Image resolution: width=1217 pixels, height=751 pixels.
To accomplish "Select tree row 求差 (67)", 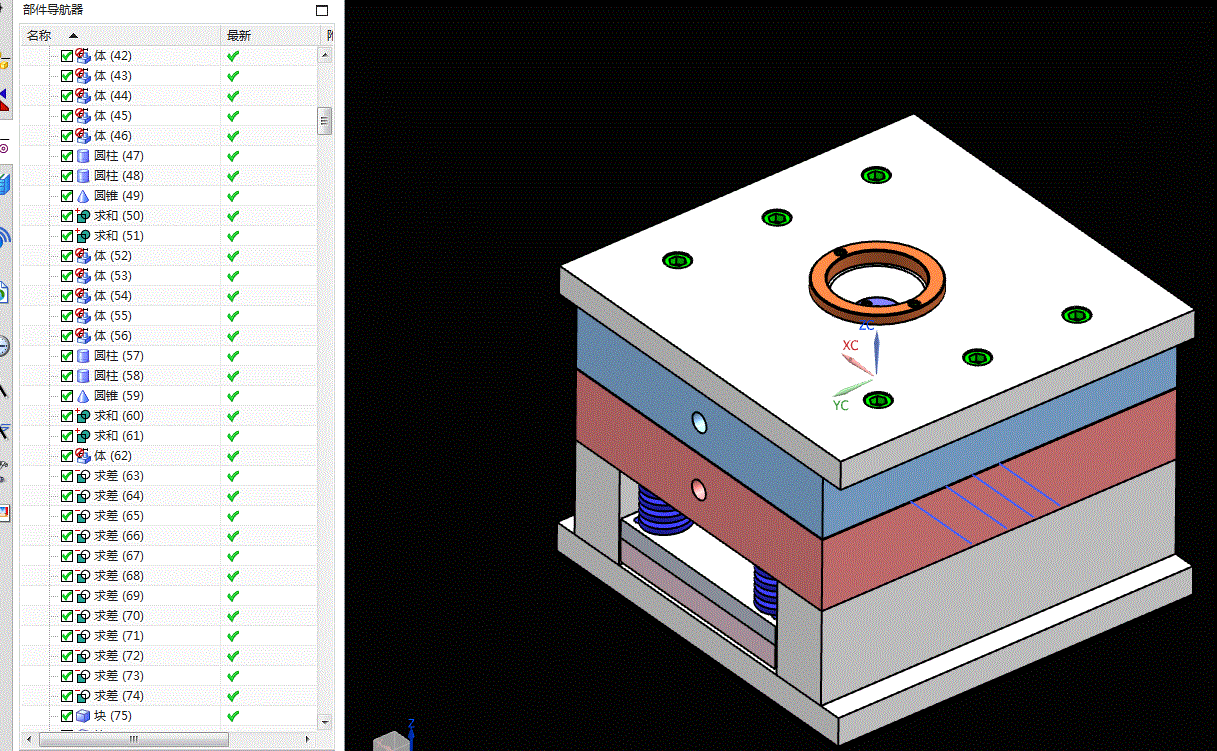I will pos(169,556).
